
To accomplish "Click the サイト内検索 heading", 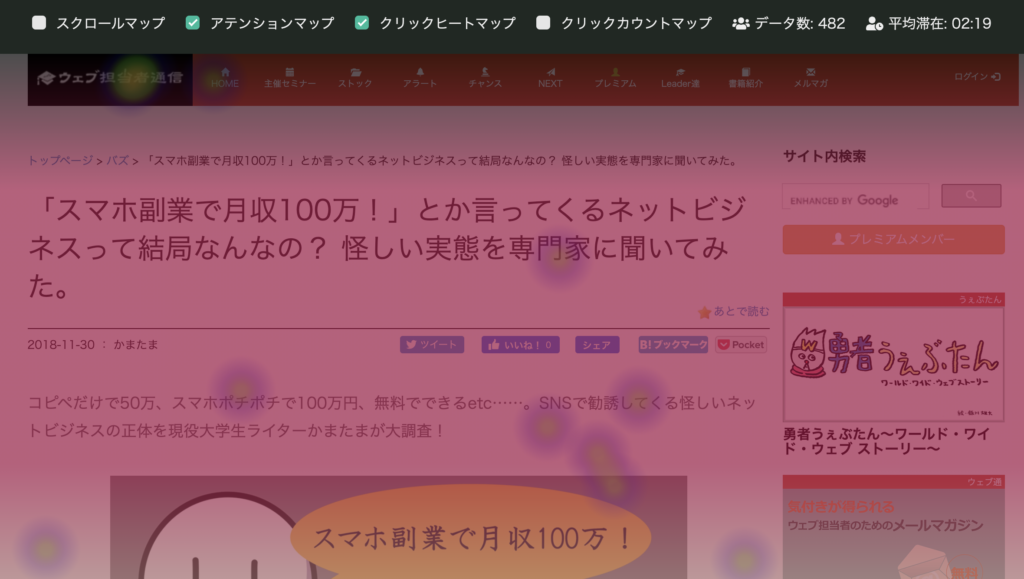I will 824,157.
